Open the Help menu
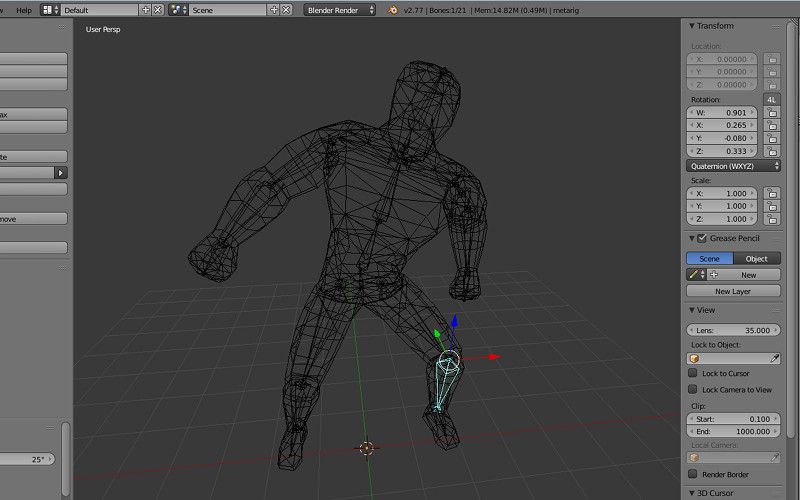The image size is (800, 500). click(x=24, y=9)
